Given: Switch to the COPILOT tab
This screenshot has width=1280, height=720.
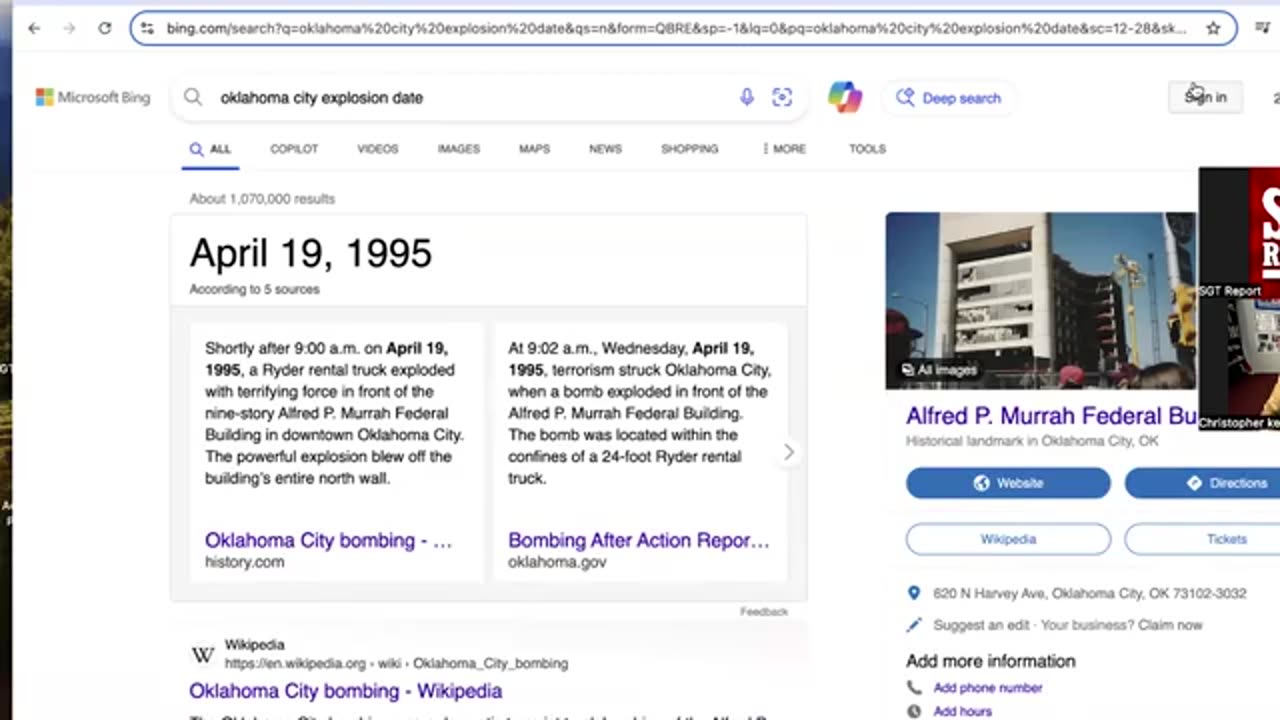Looking at the screenshot, I should pos(294,149).
